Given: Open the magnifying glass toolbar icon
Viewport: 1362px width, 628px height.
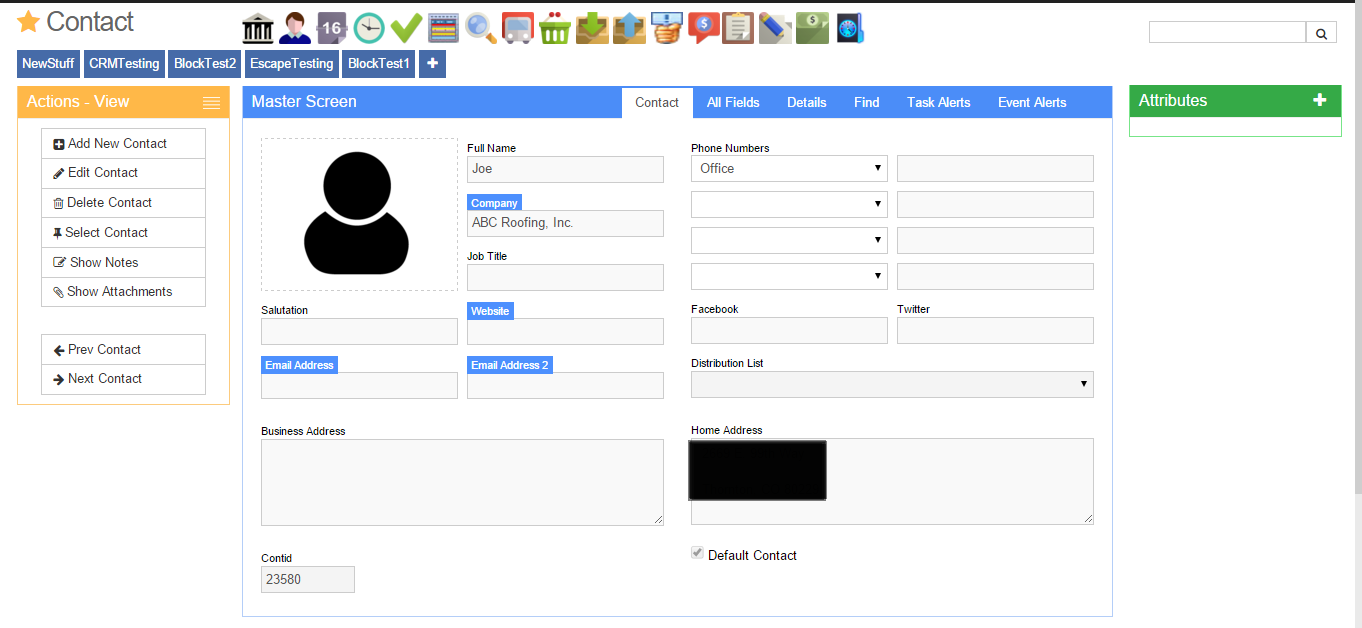Looking at the screenshot, I should (x=480, y=28).
